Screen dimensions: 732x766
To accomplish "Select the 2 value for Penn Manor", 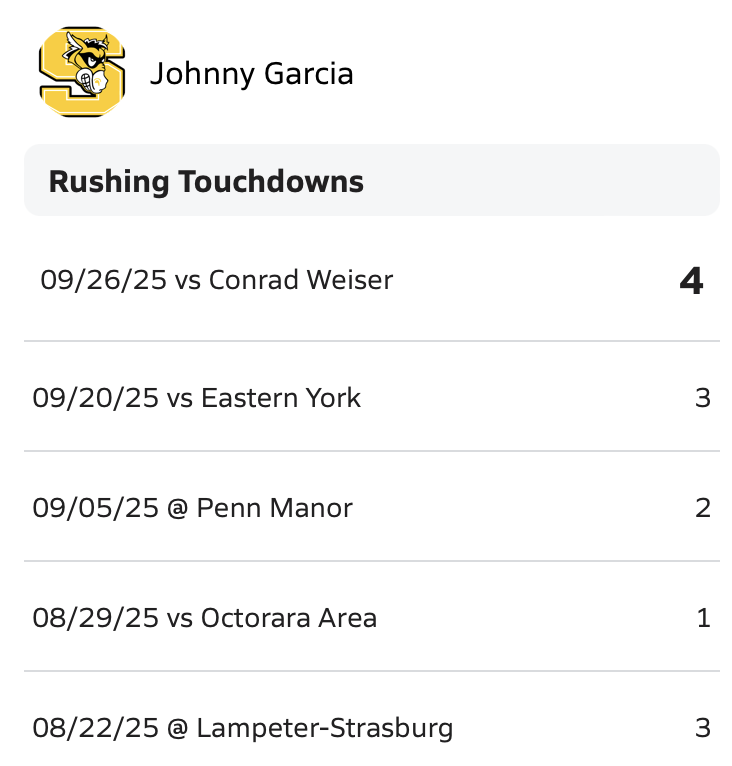I will pos(702,508).
